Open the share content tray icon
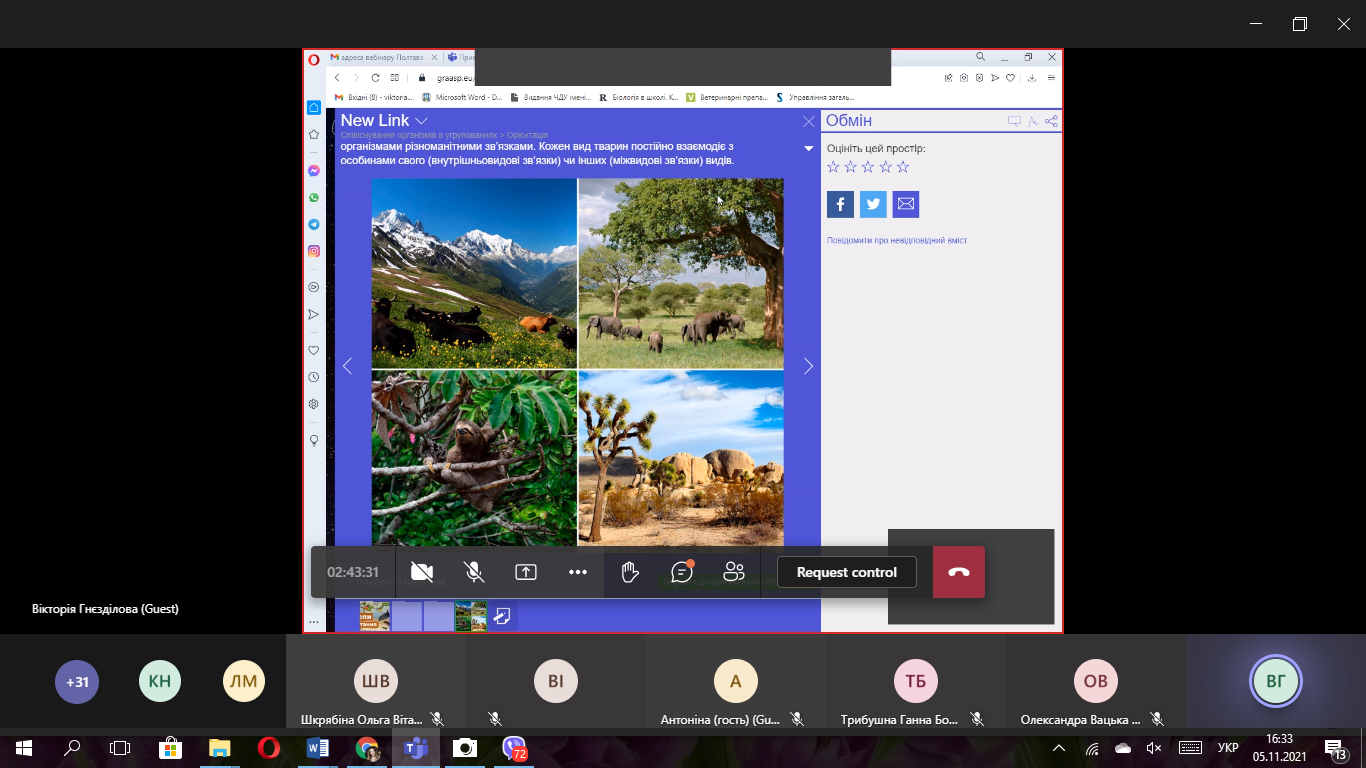Image resolution: width=1366 pixels, height=768 pixels. click(x=526, y=572)
